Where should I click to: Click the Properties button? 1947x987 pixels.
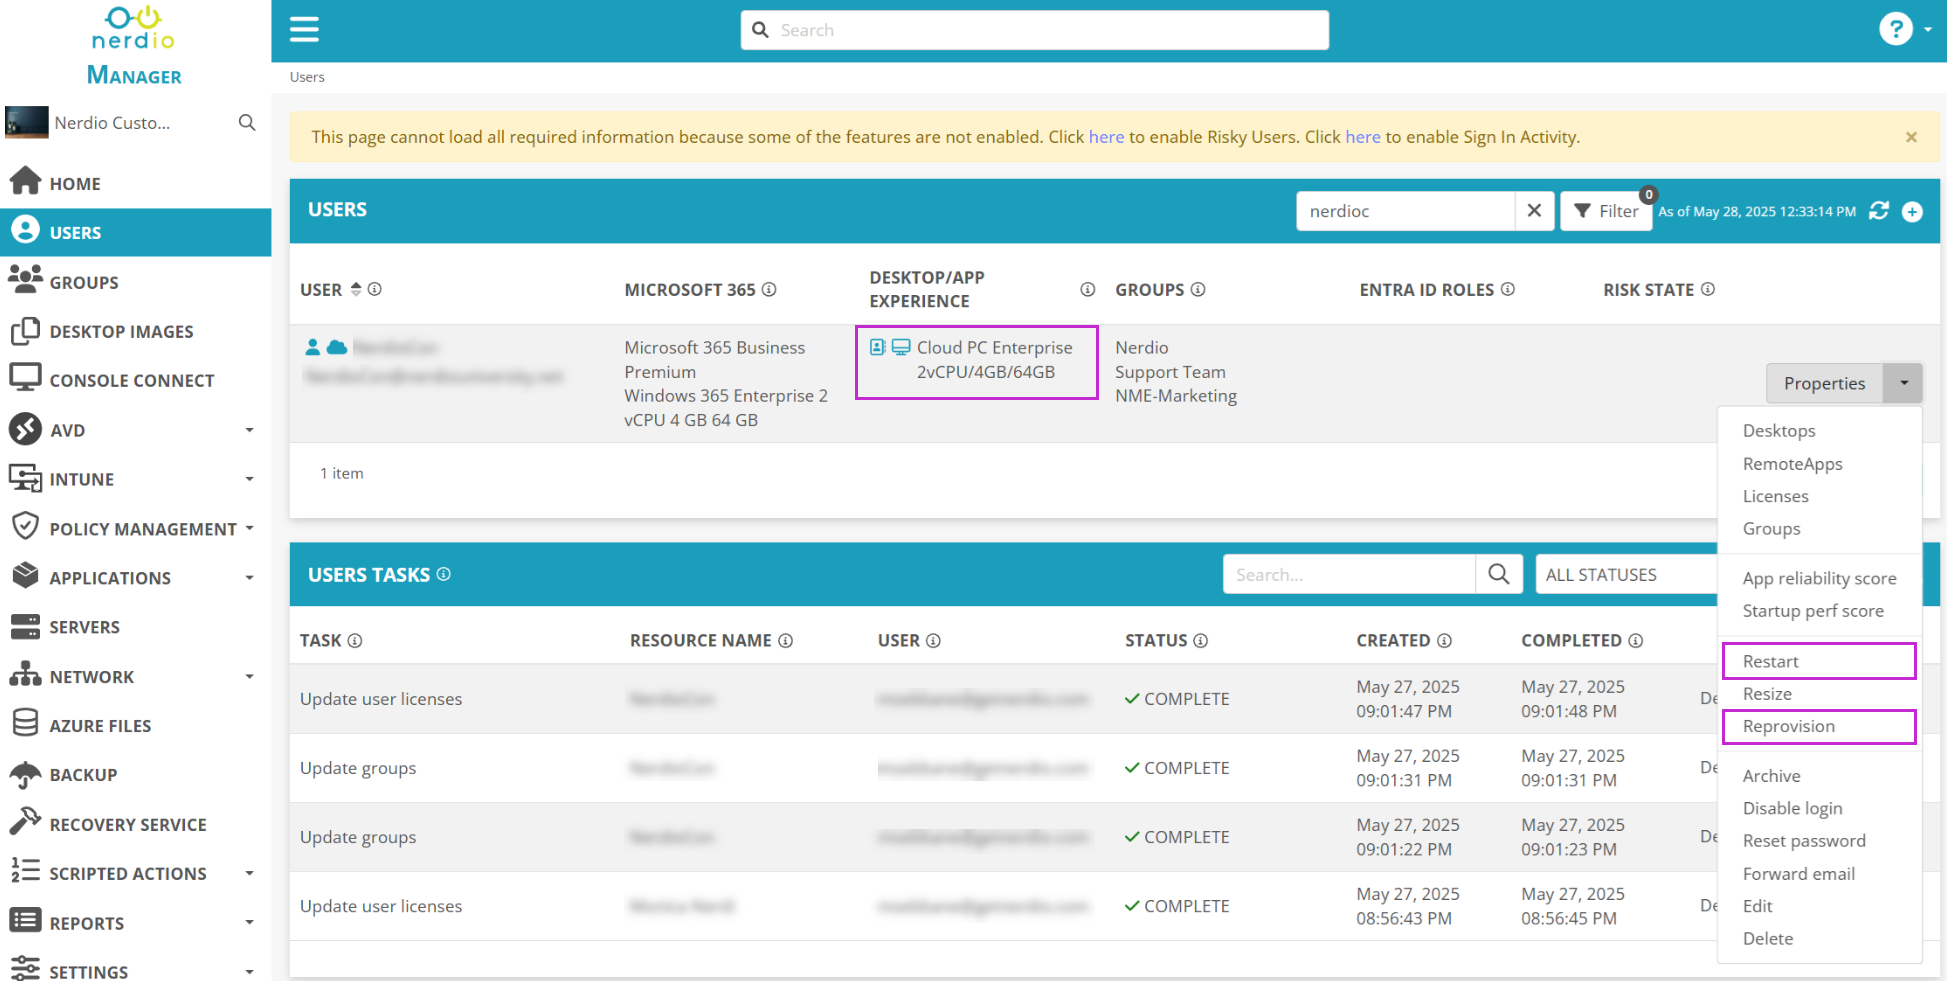click(x=1824, y=383)
